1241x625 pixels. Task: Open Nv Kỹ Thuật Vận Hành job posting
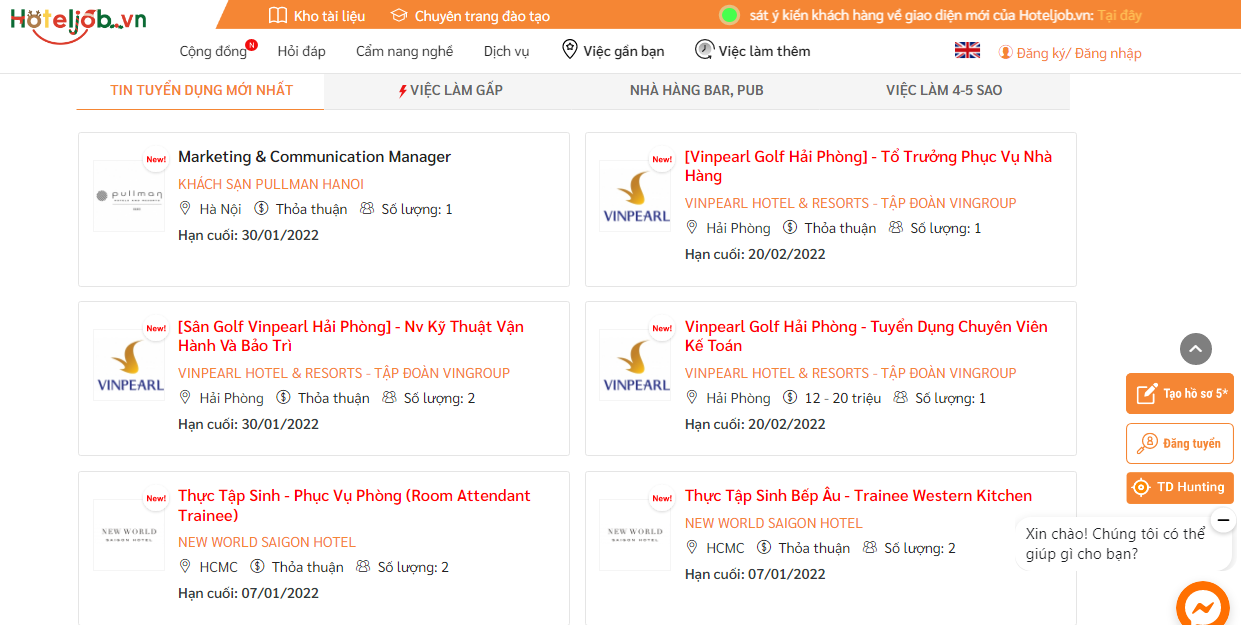[x=351, y=336]
